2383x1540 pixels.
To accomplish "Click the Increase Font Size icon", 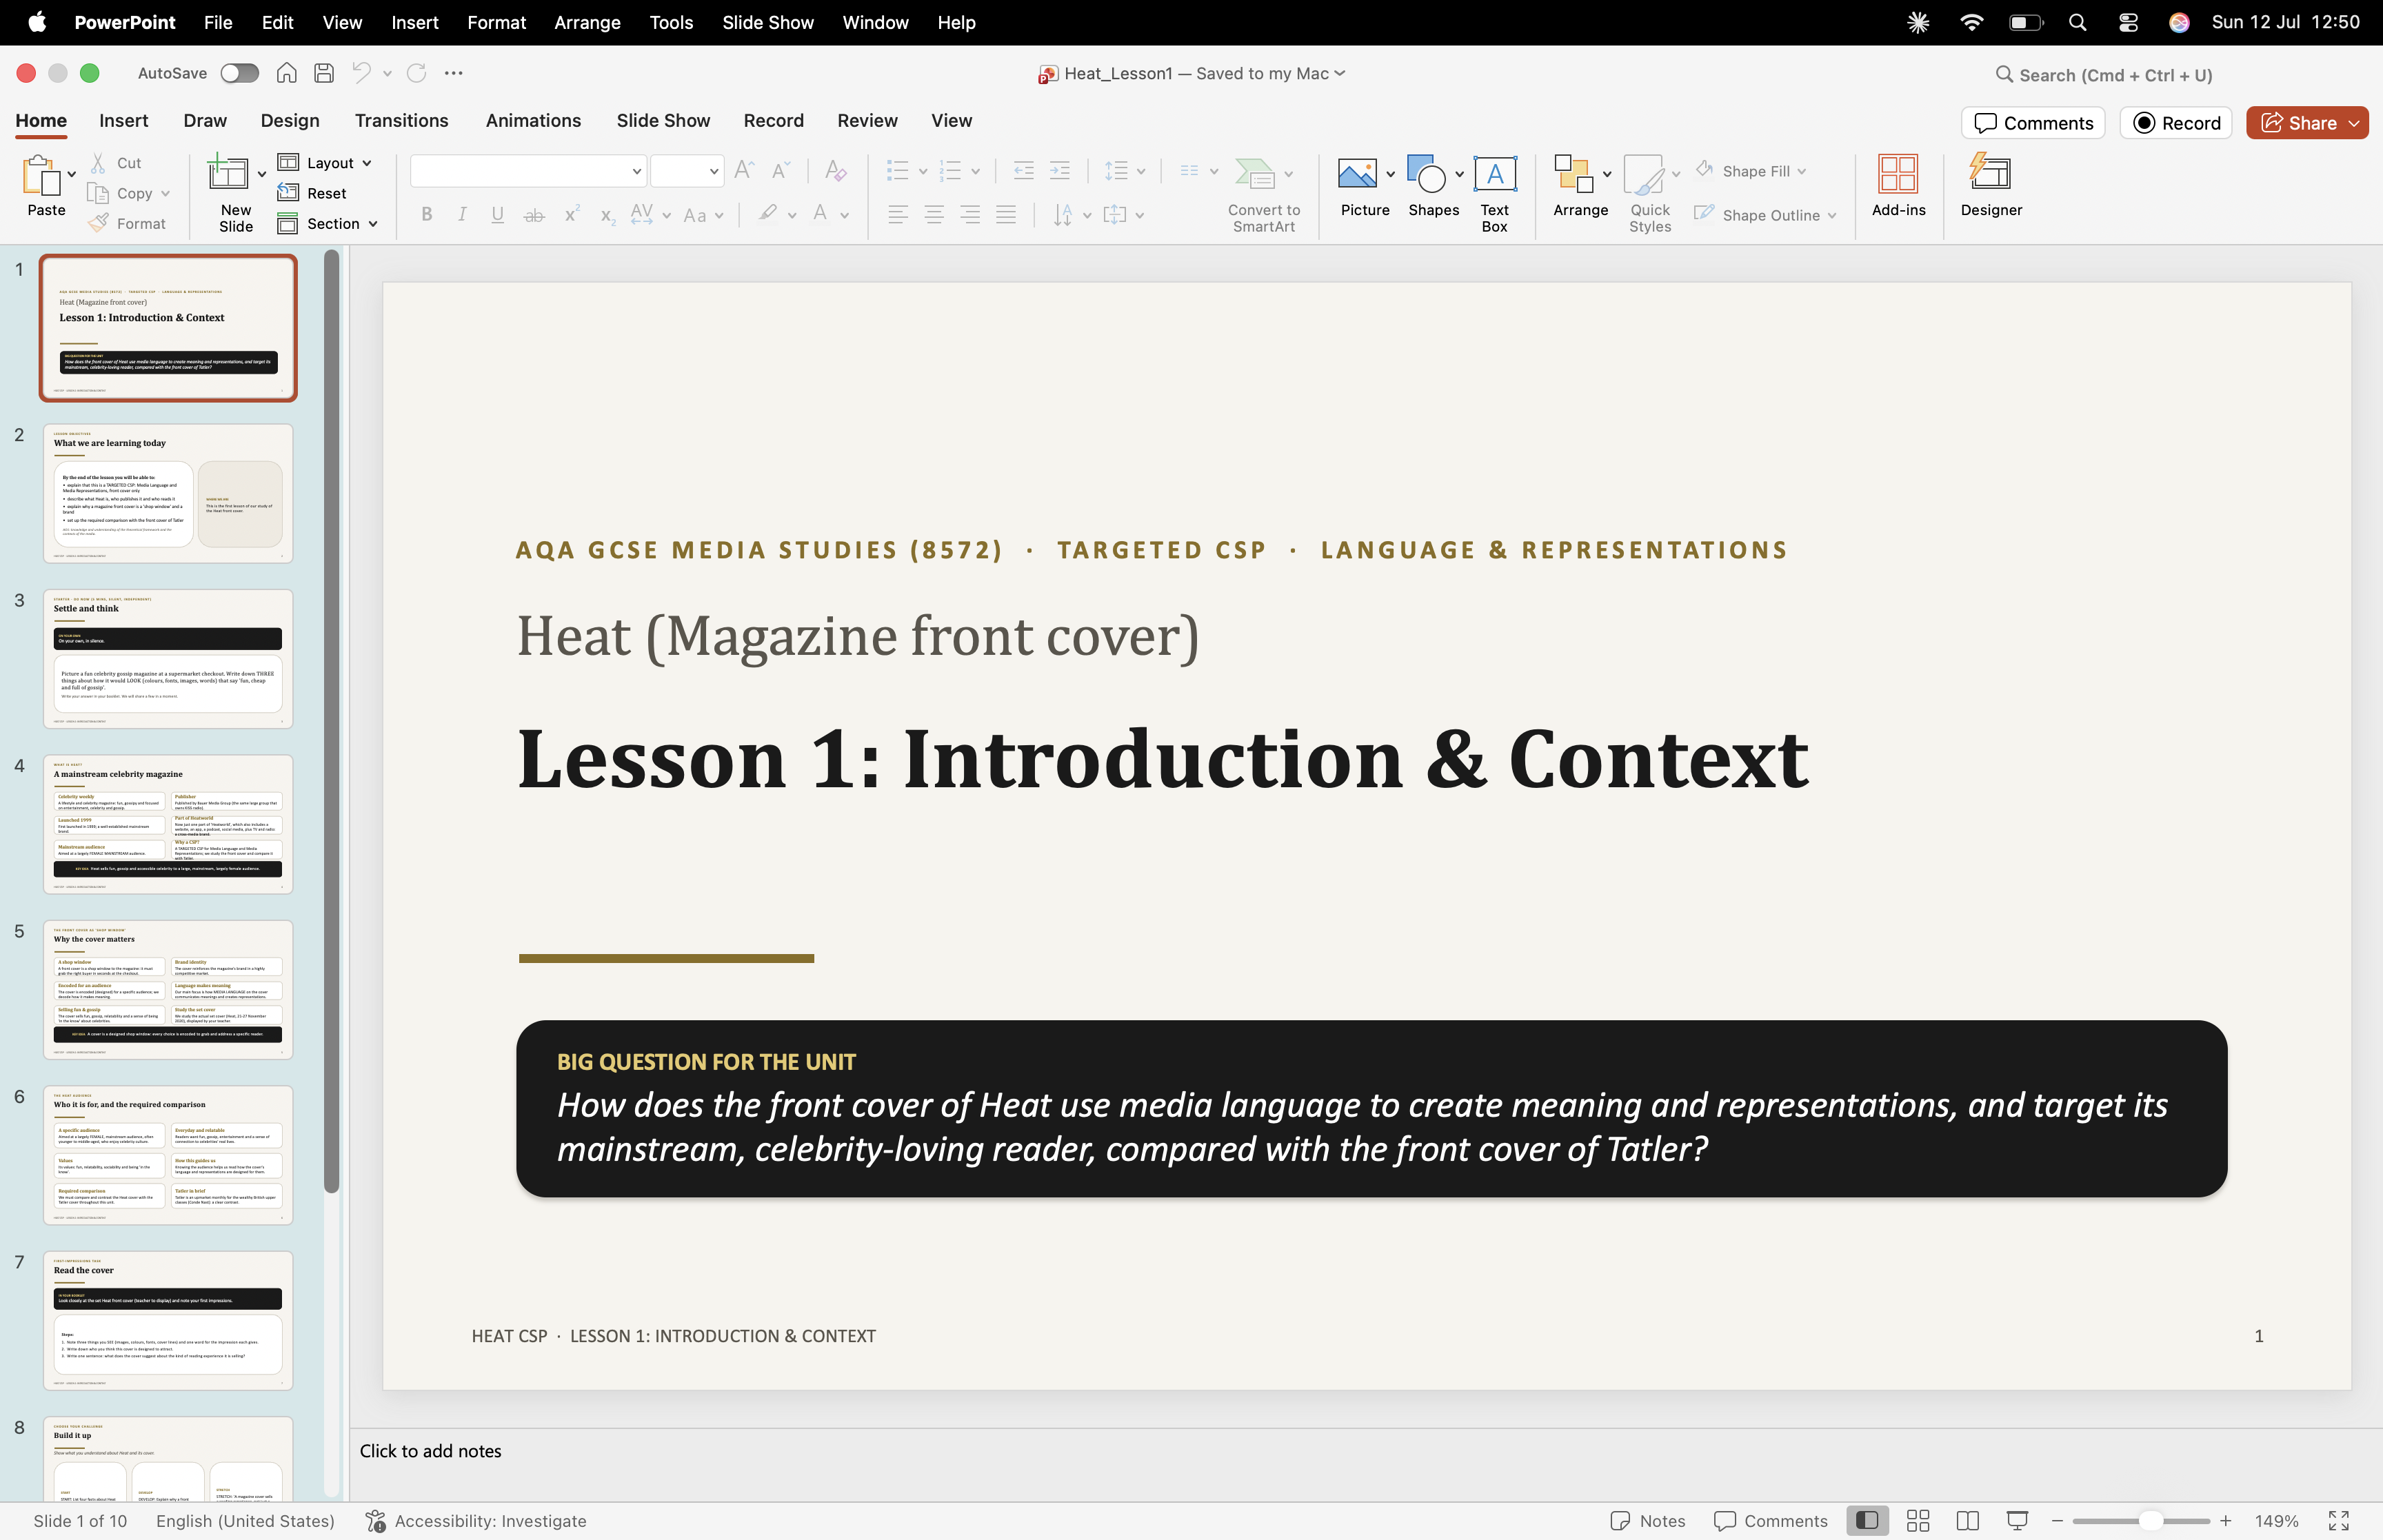I will 744,170.
